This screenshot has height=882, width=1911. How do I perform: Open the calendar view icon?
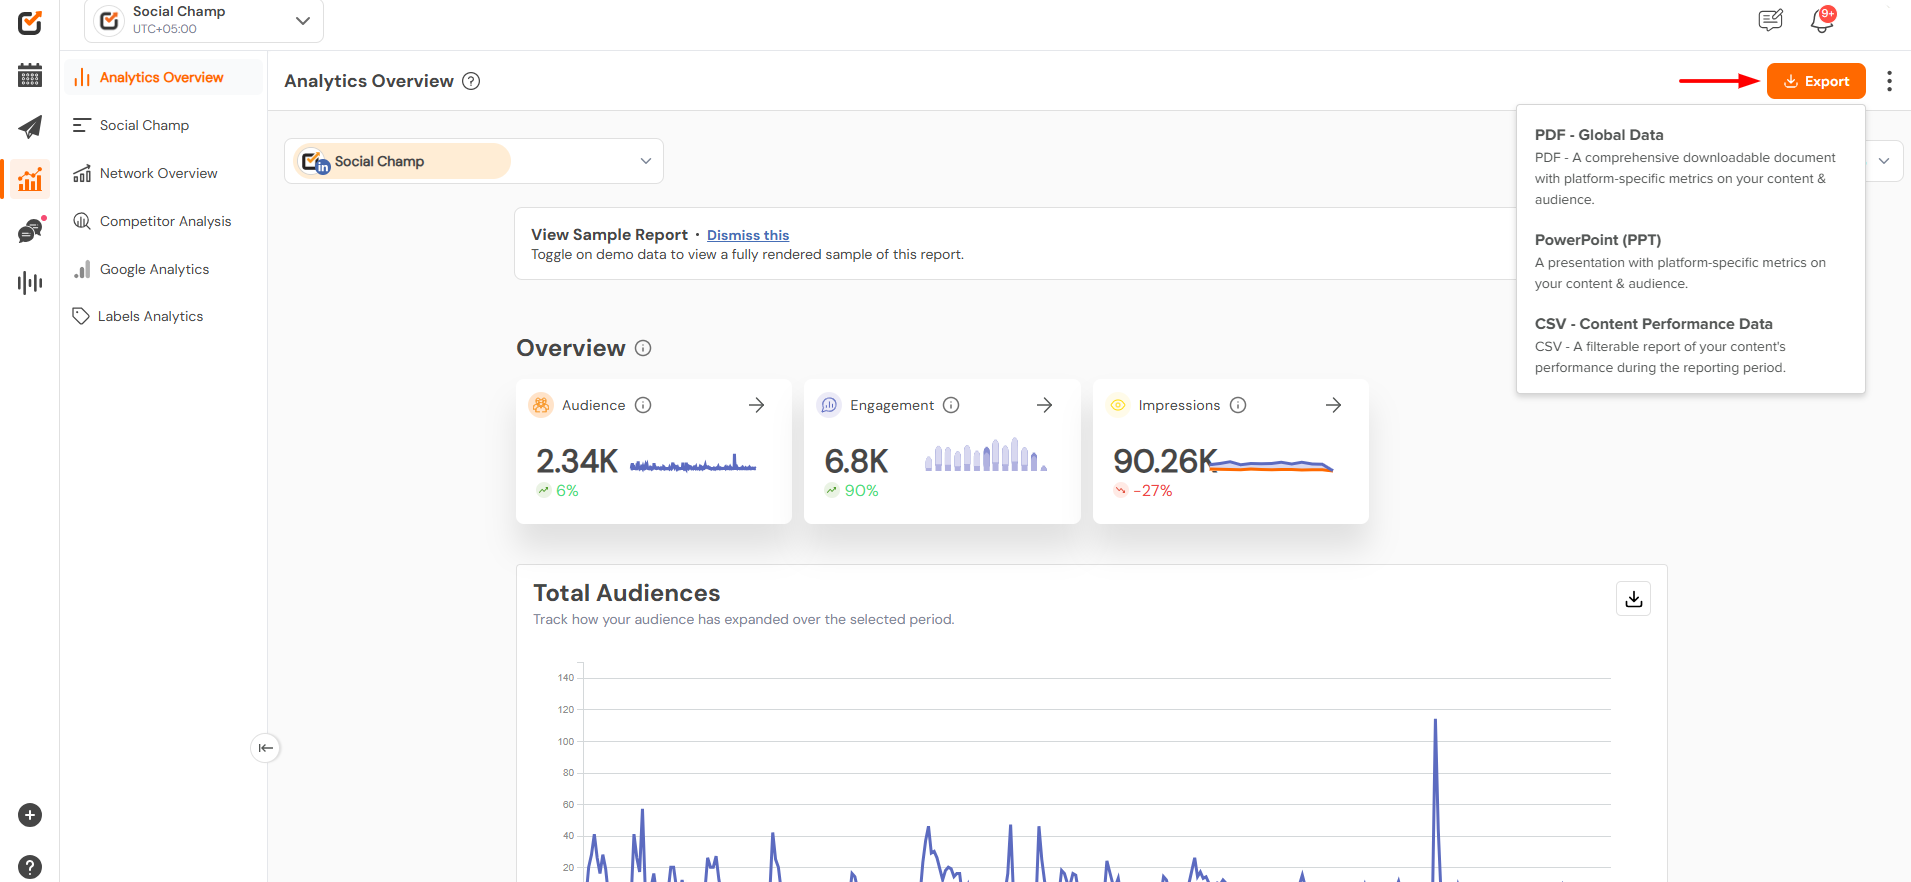pos(30,75)
